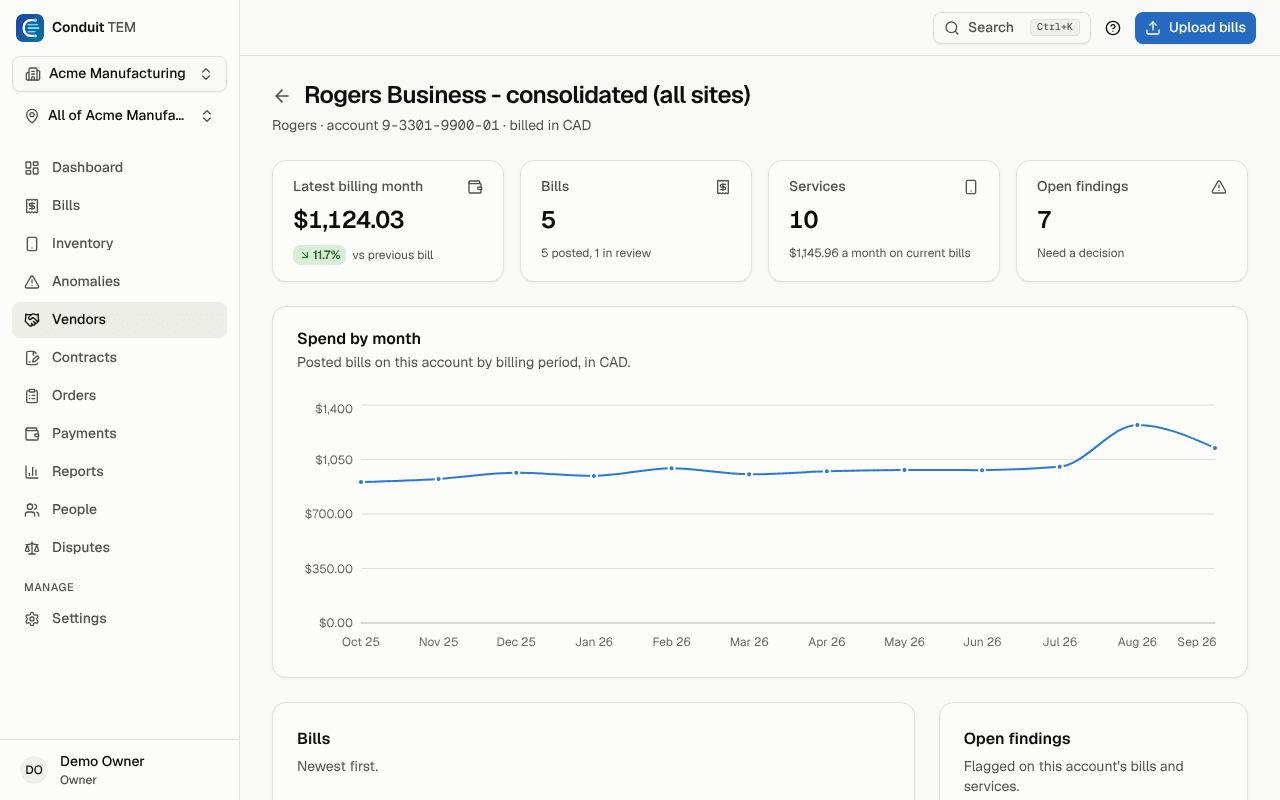
Task: Click the Search field
Action: pyautogui.click(x=1012, y=28)
